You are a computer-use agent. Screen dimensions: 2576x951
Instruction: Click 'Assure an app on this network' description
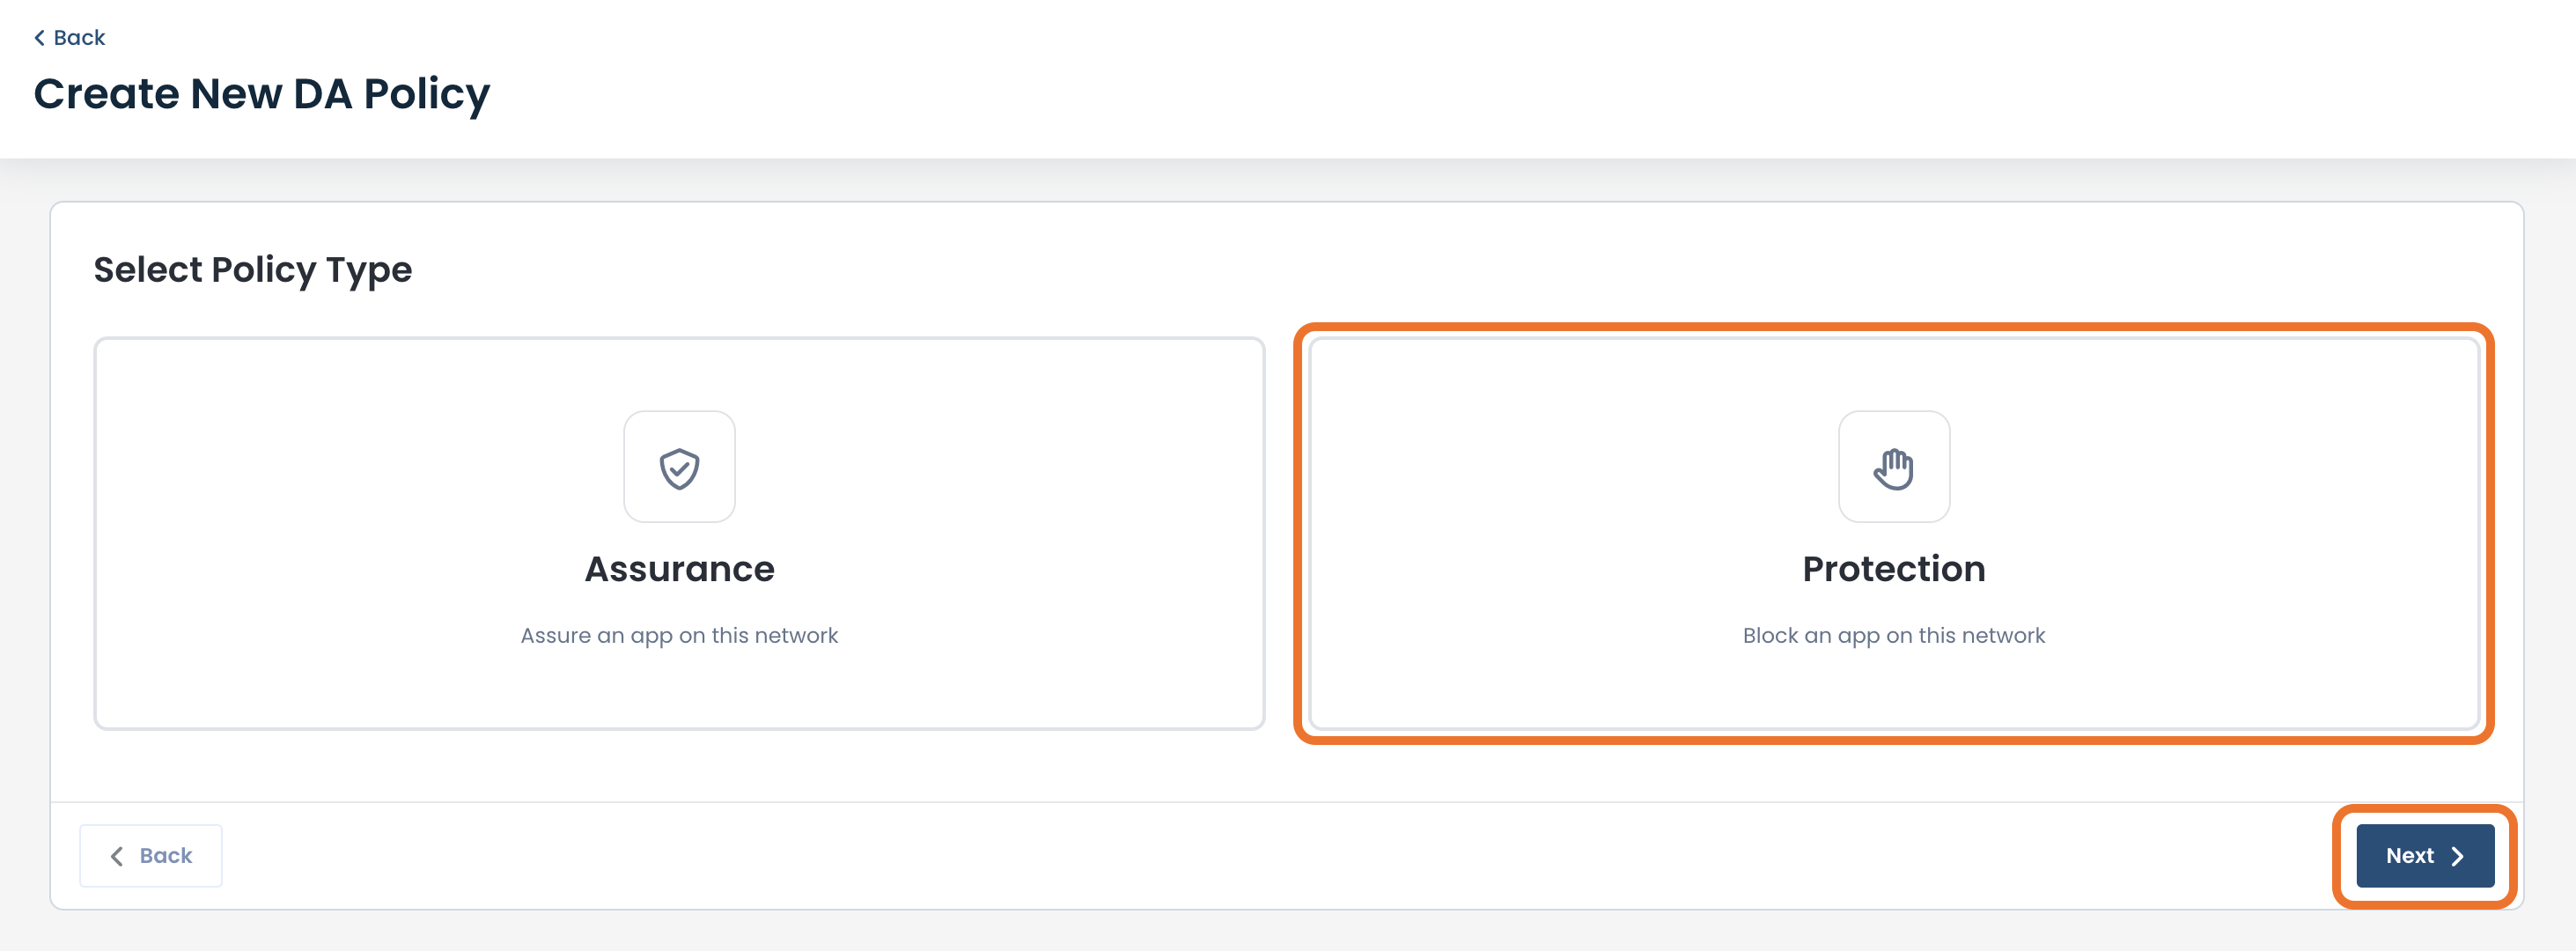point(679,636)
